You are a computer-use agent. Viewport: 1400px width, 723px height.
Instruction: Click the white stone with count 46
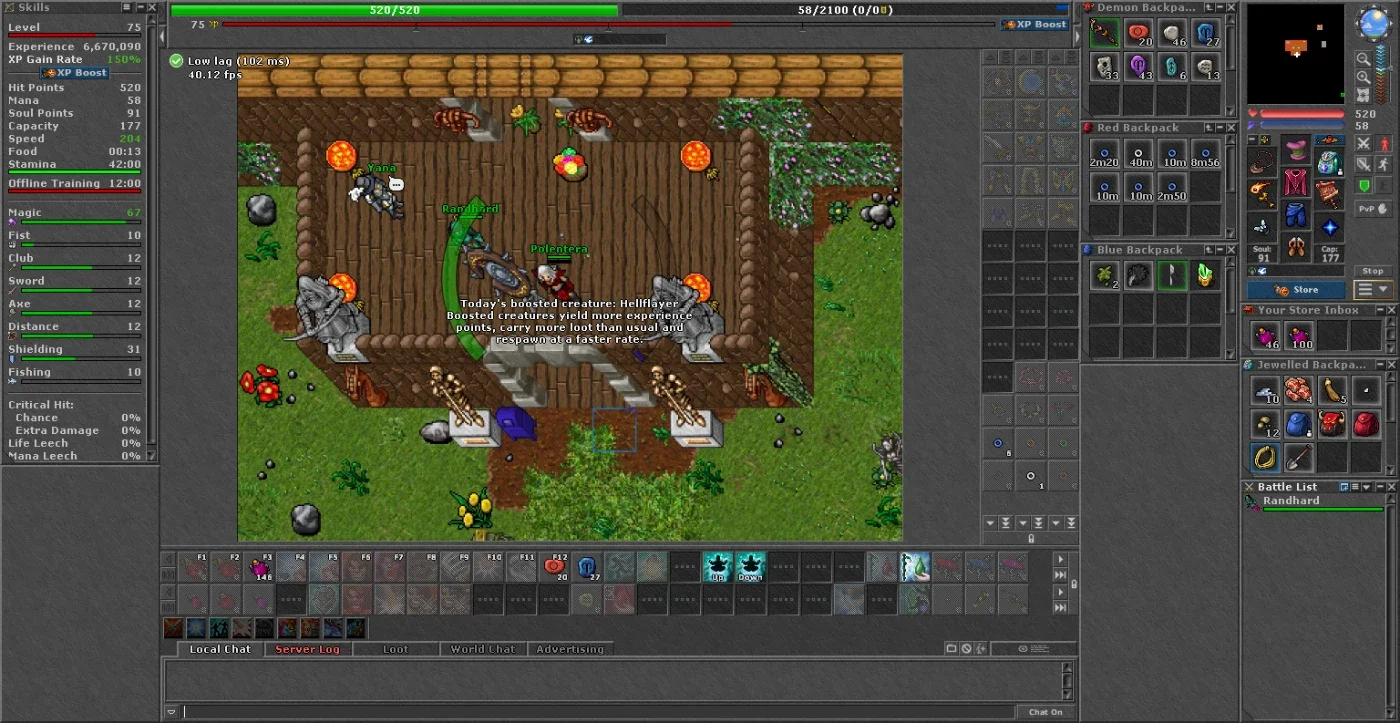(1172, 33)
